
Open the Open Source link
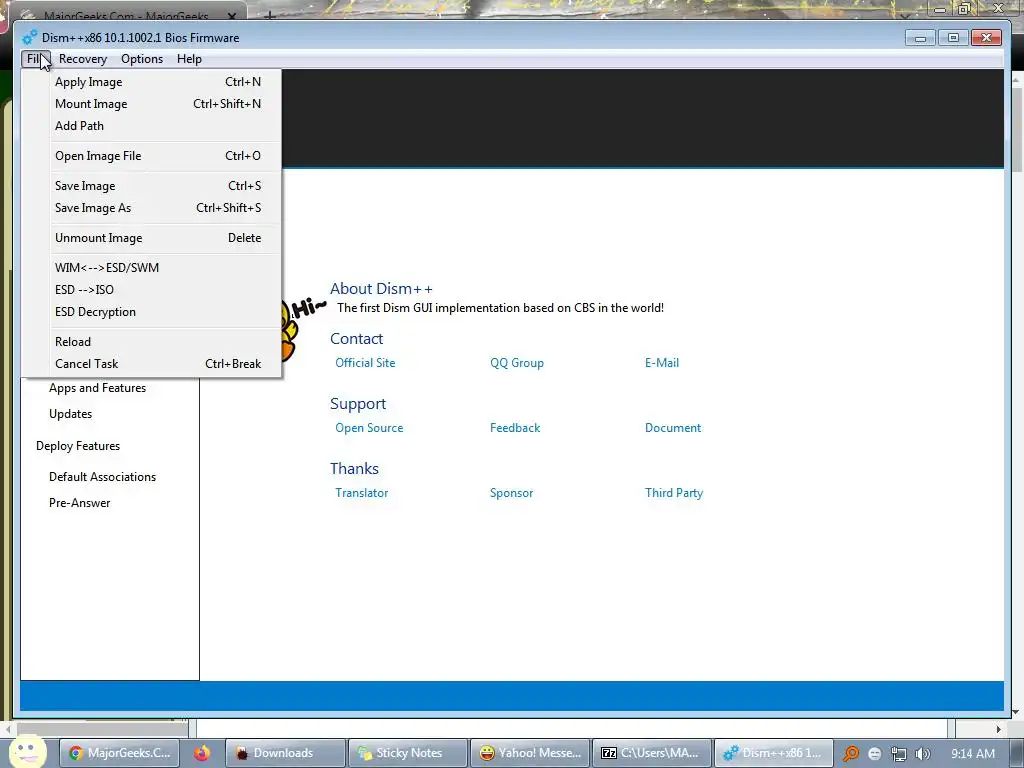pos(369,428)
